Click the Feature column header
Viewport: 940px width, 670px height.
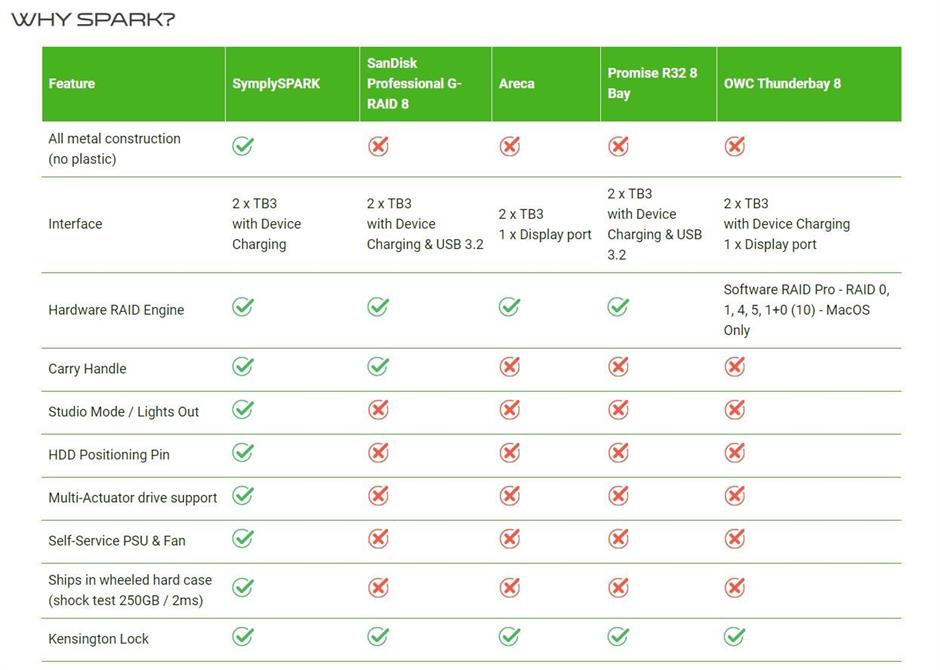[71, 83]
